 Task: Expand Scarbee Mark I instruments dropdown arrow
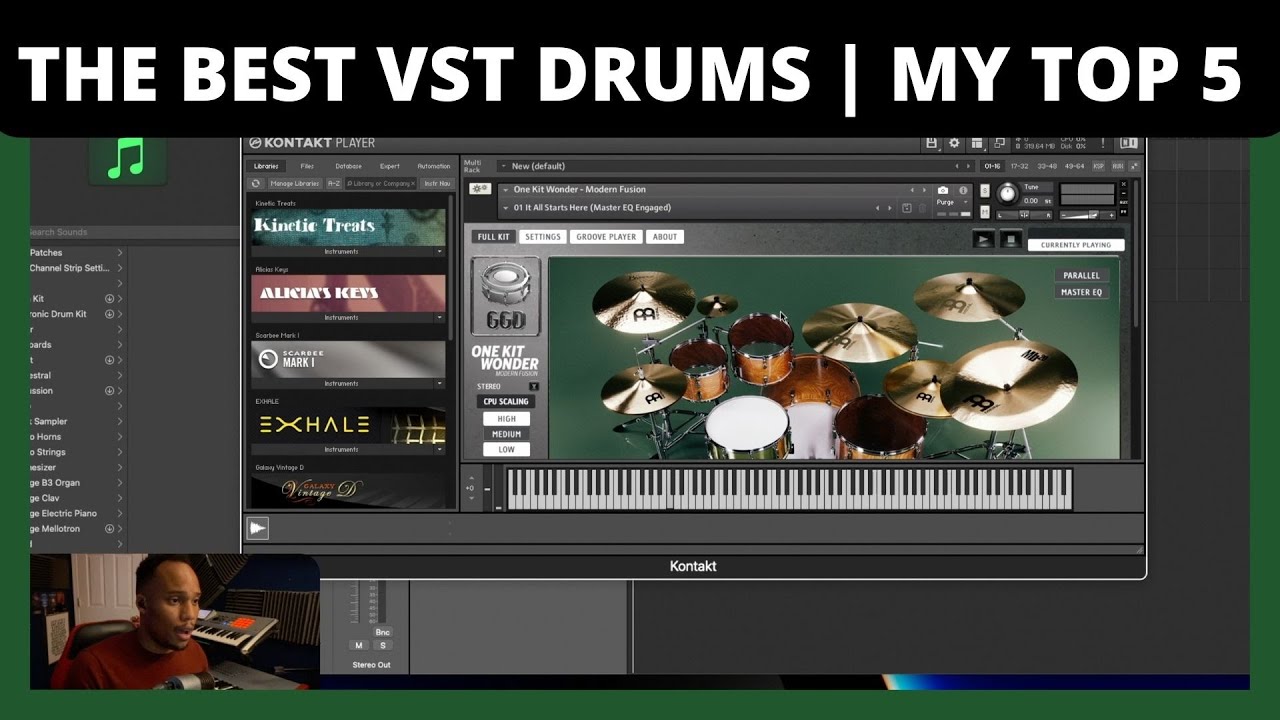(439, 384)
